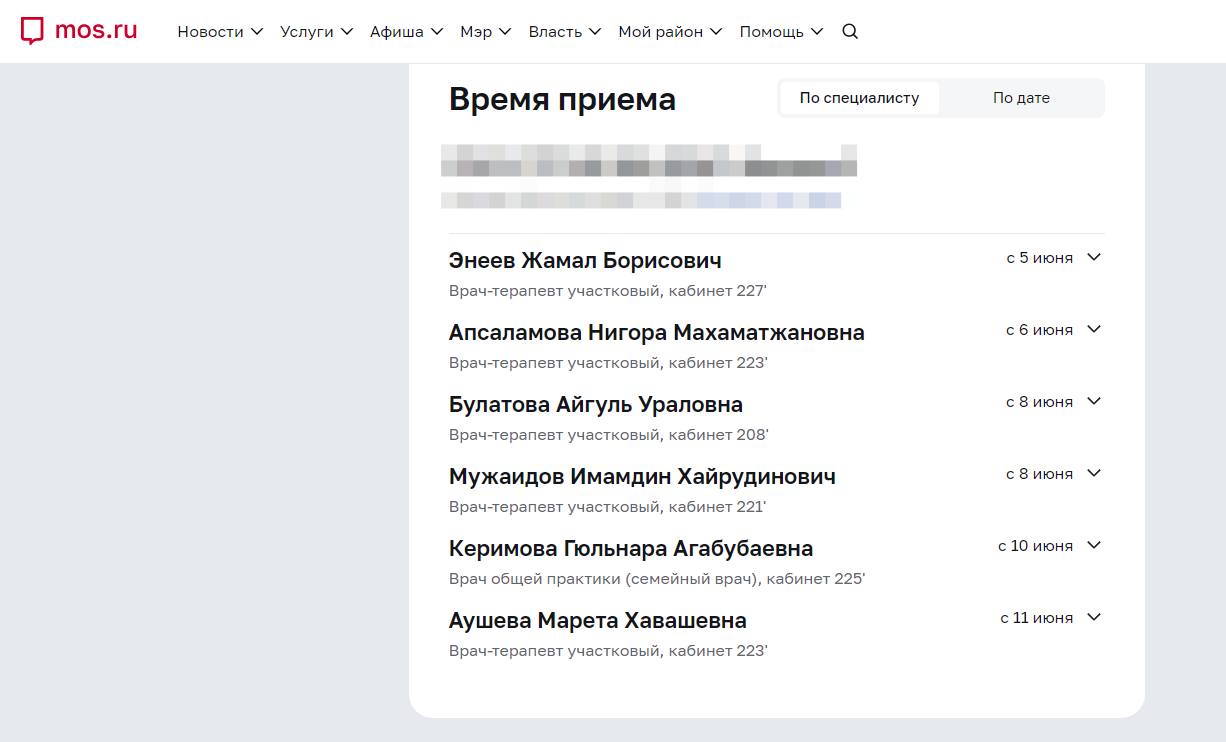Expand schedule for Аушева Марета Хавашевна
The image size is (1226, 742).
point(1093,617)
